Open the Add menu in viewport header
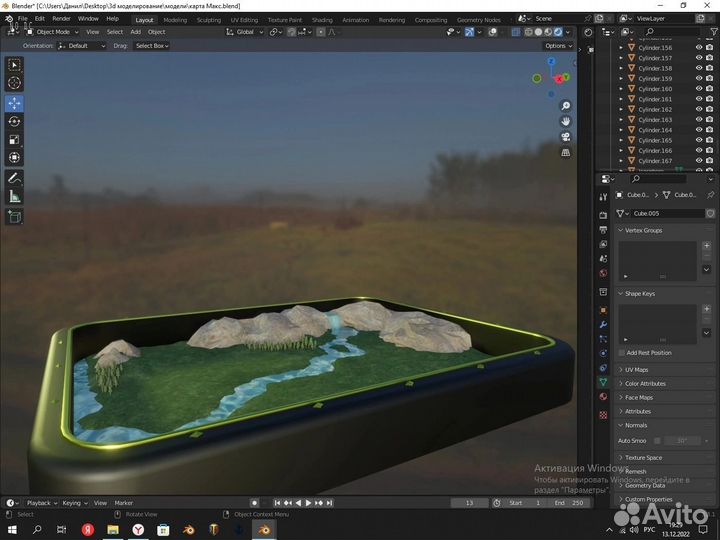This screenshot has width=720, height=540. (x=135, y=32)
